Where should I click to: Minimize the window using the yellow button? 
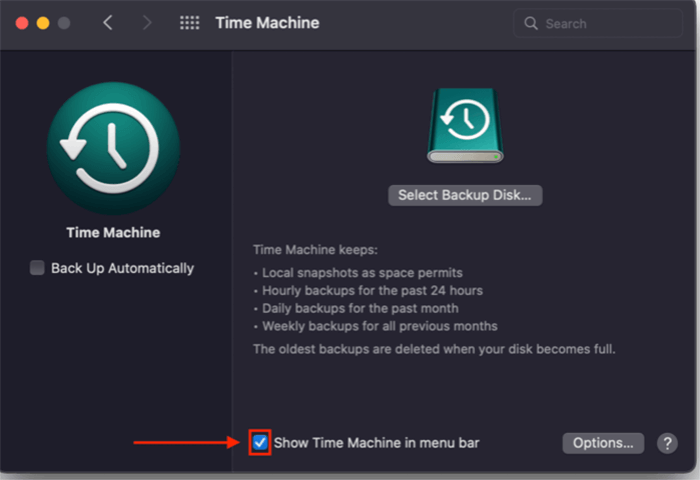coord(42,22)
